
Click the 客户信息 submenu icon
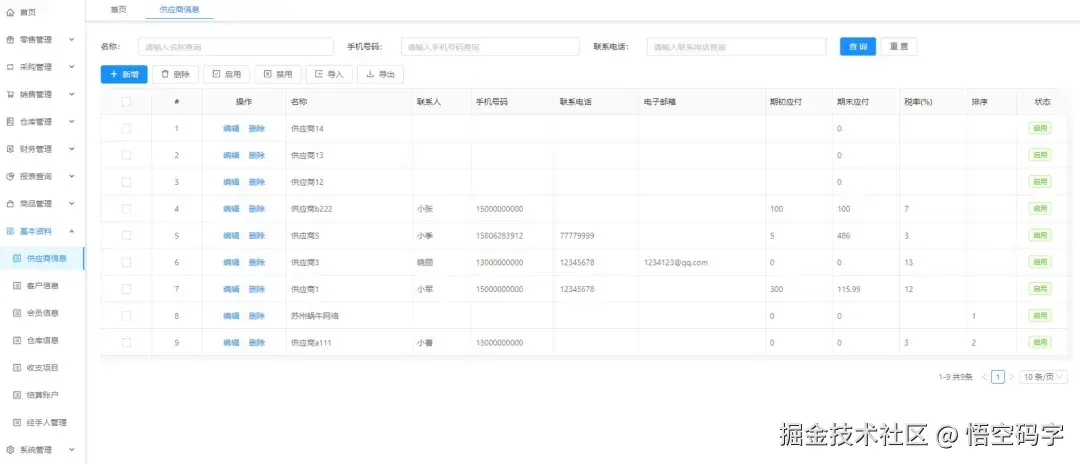17,286
